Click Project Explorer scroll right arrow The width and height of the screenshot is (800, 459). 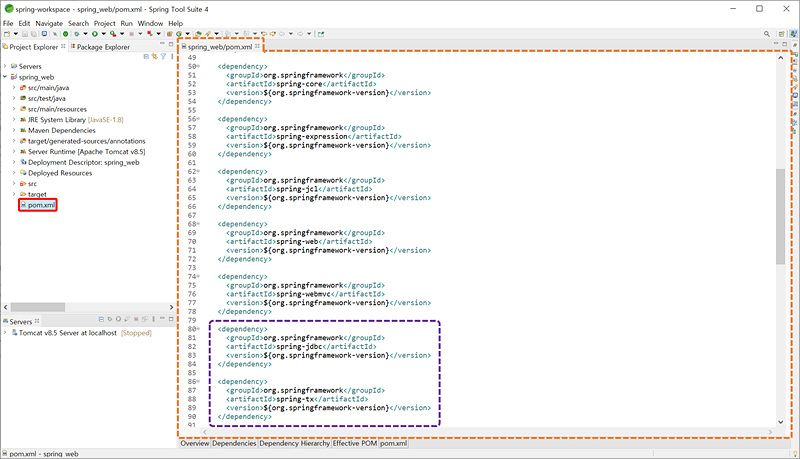(171, 307)
